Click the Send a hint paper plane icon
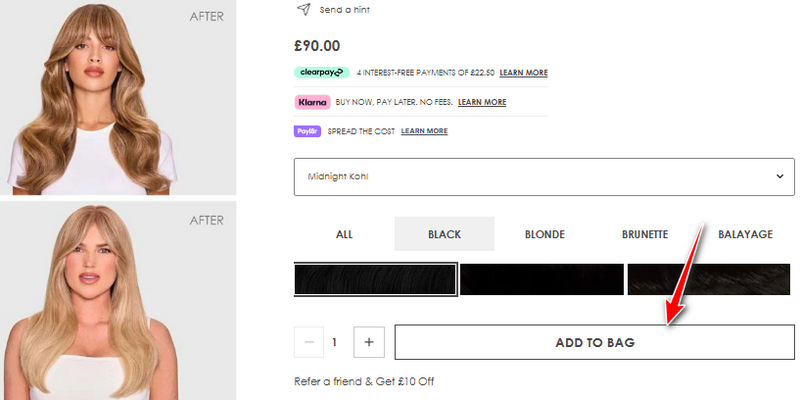 (x=303, y=9)
